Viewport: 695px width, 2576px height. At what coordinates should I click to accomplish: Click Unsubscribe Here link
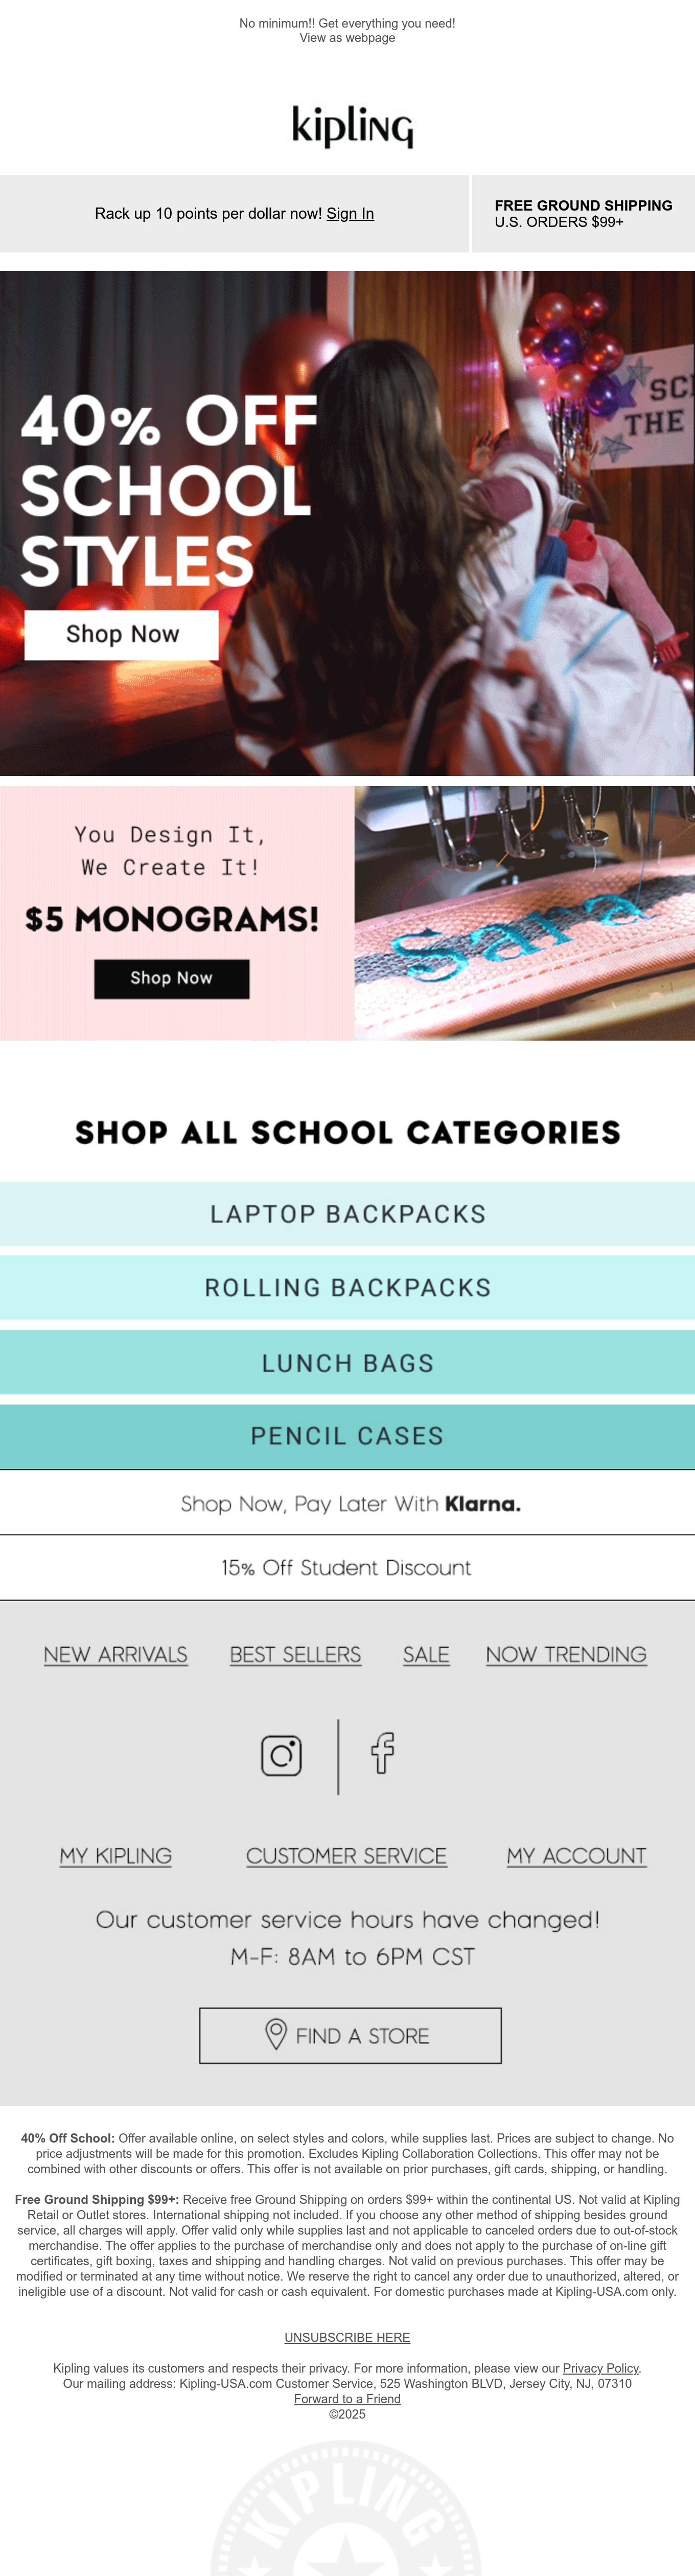[347, 2337]
